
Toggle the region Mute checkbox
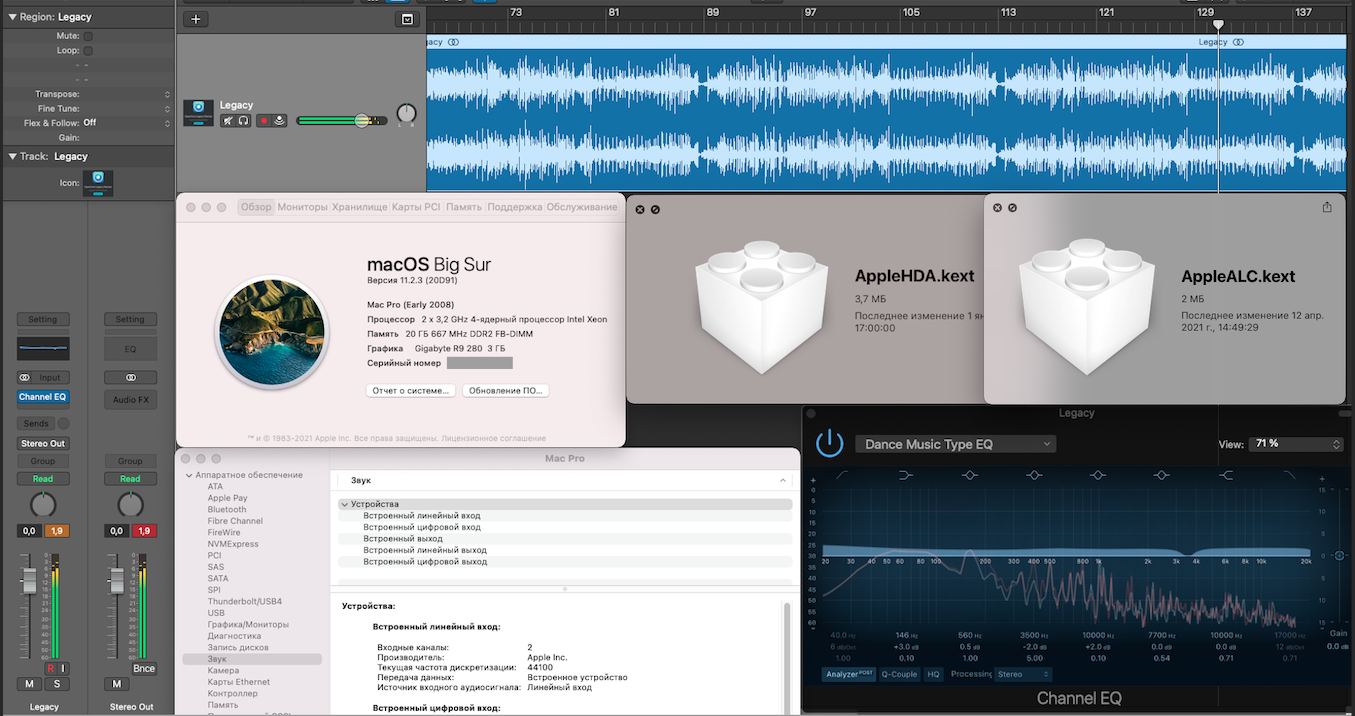[x=88, y=36]
